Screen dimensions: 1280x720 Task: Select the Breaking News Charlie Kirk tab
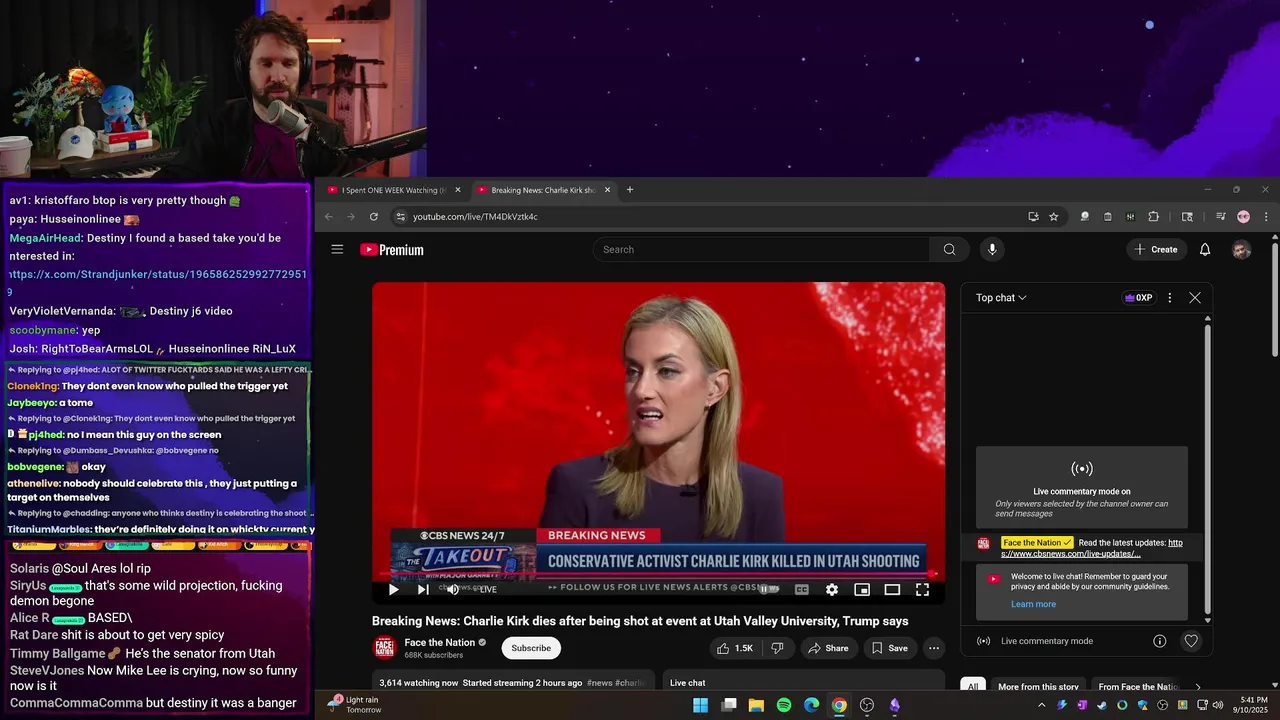pyautogui.click(x=542, y=190)
